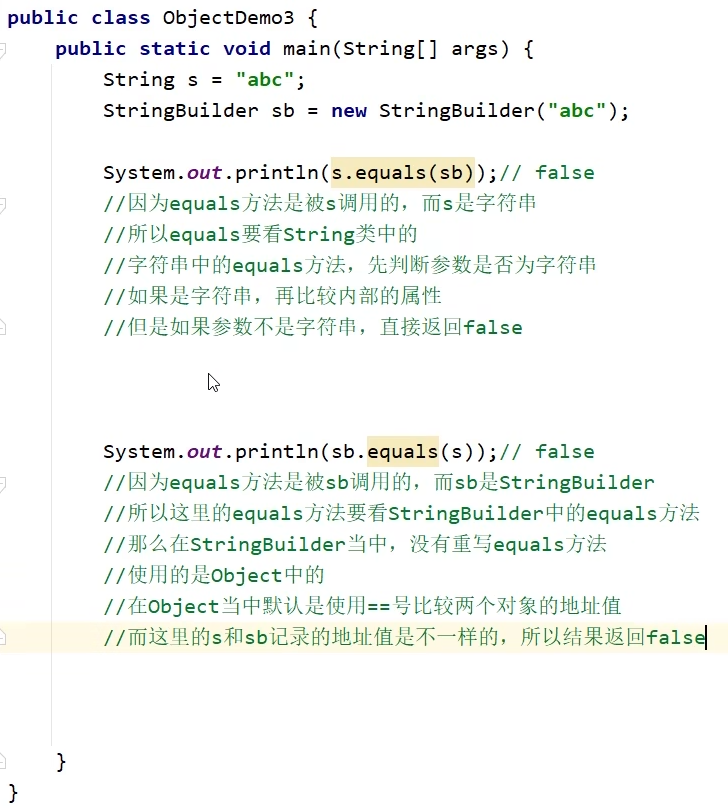This screenshot has height=808, width=728.
Task: Click comment line 但是如果参数不是字符串，直接返回false
Action: (313, 327)
